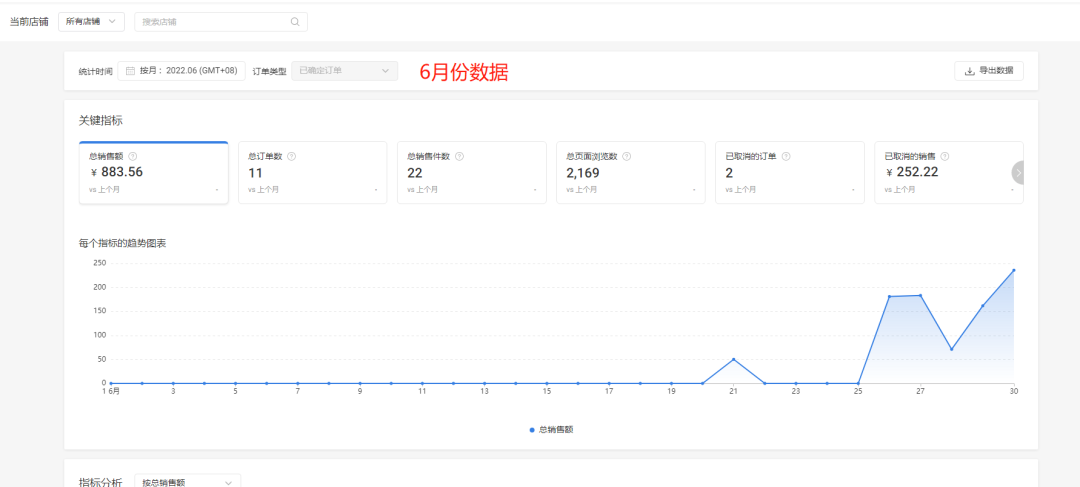This screenshot has height=487, width=1080.
Task: Click the 导出数据 export button
Action: pos(988,70)
